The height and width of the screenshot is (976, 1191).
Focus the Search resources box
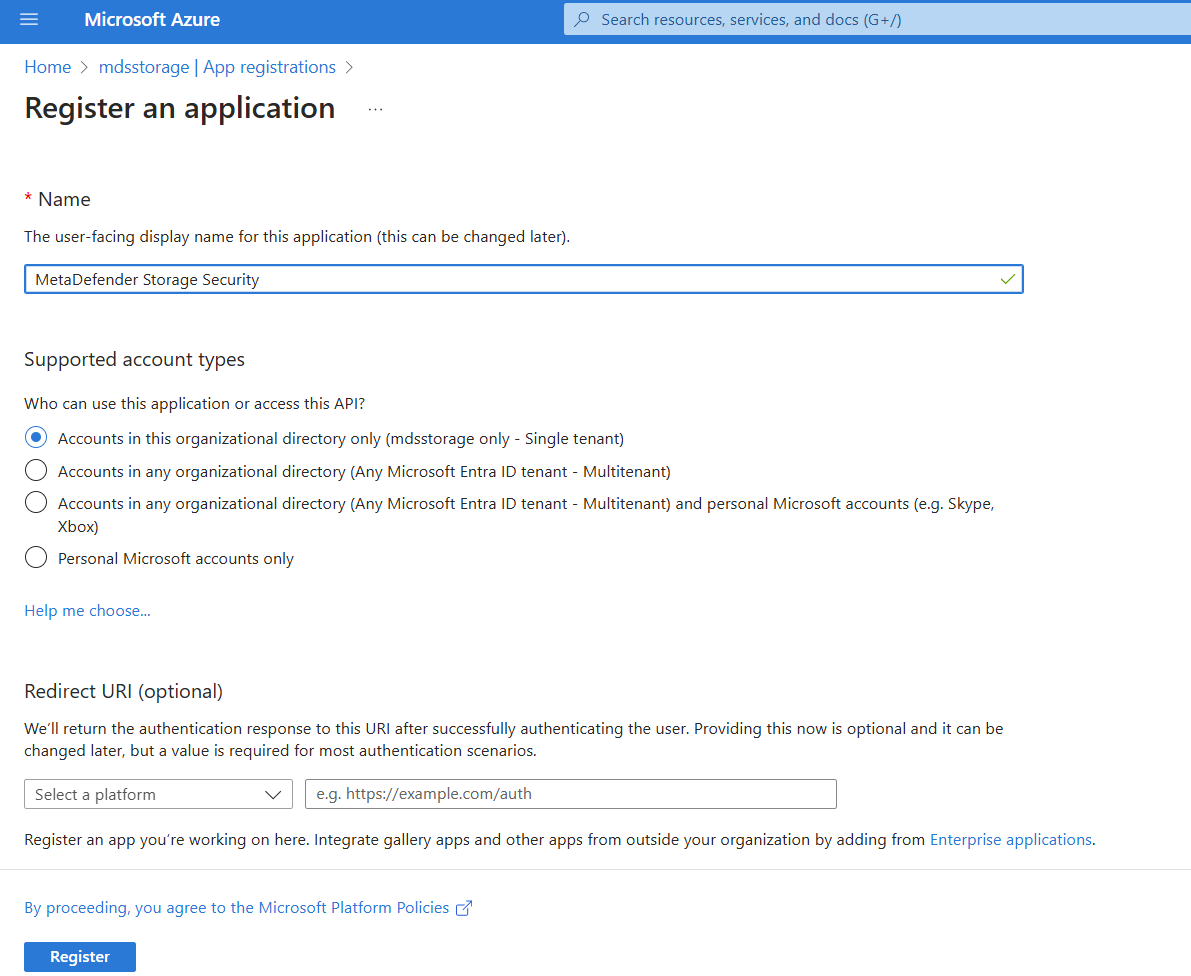[x=877, y=20]
